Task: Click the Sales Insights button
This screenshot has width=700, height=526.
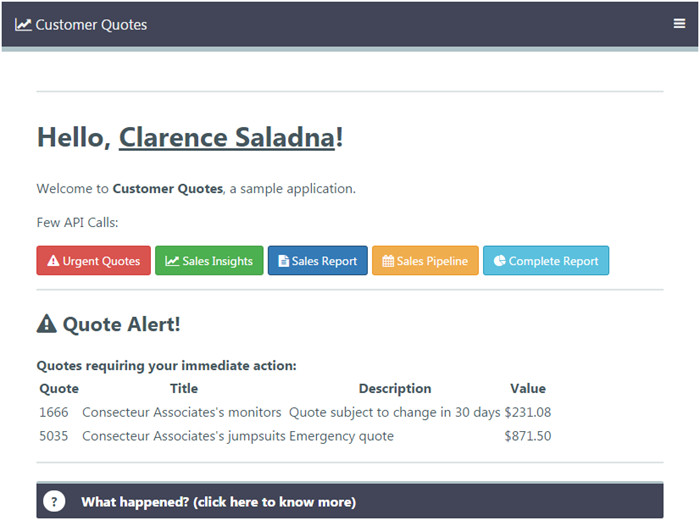Action: (209, 260)
